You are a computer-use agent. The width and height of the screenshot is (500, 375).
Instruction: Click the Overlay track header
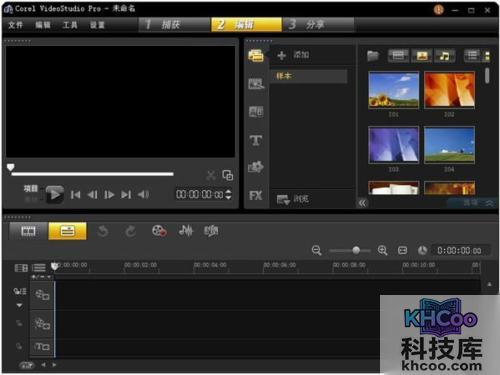click(x=42, y=323)
